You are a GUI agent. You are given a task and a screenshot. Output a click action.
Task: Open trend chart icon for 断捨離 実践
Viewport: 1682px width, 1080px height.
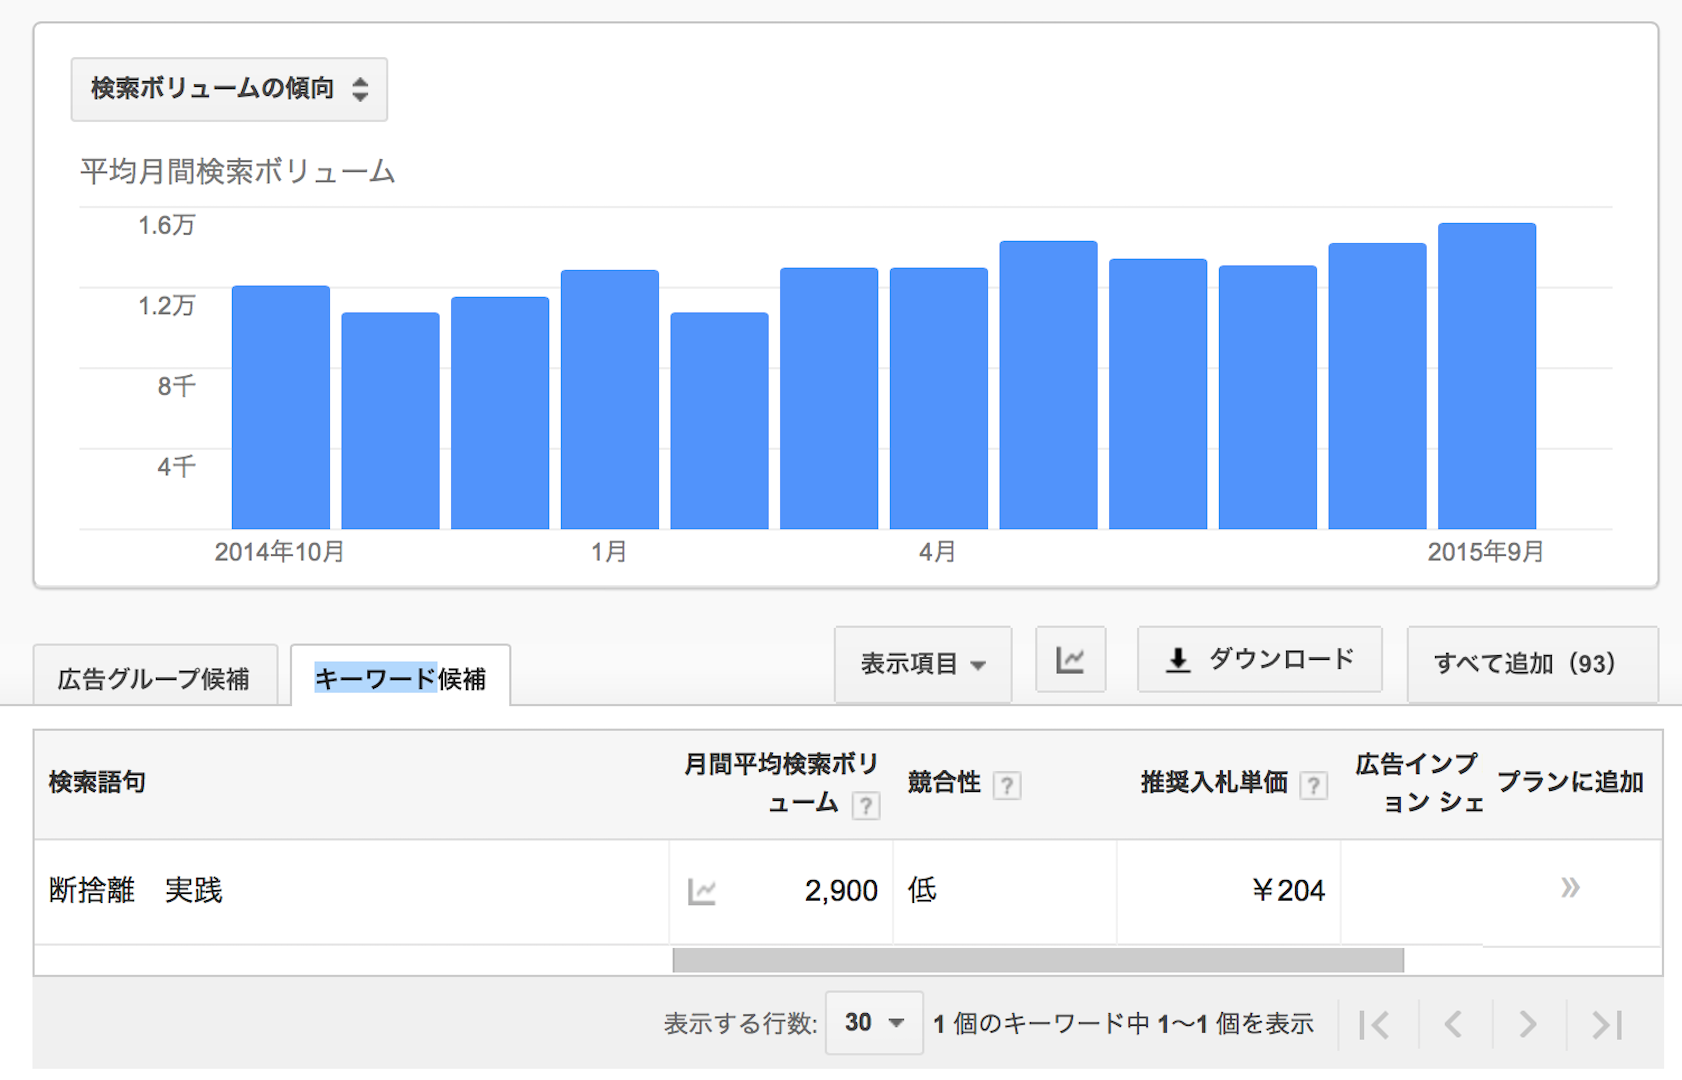702,891
